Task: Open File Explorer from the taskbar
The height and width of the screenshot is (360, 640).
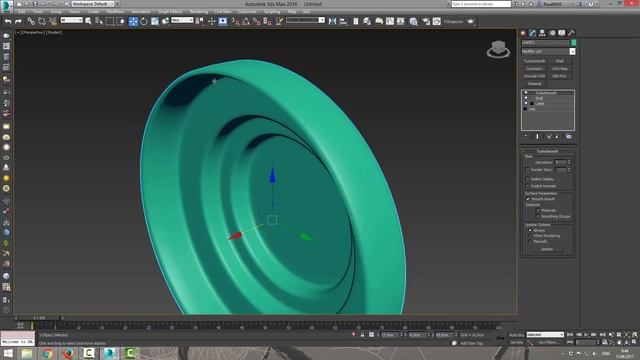Action: tap(27, 353)
